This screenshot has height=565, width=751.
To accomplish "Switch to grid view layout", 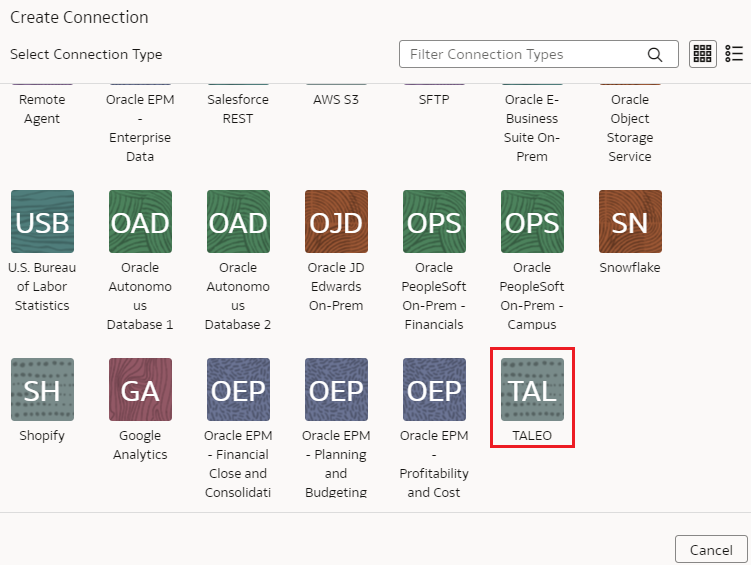I will 703,54.
